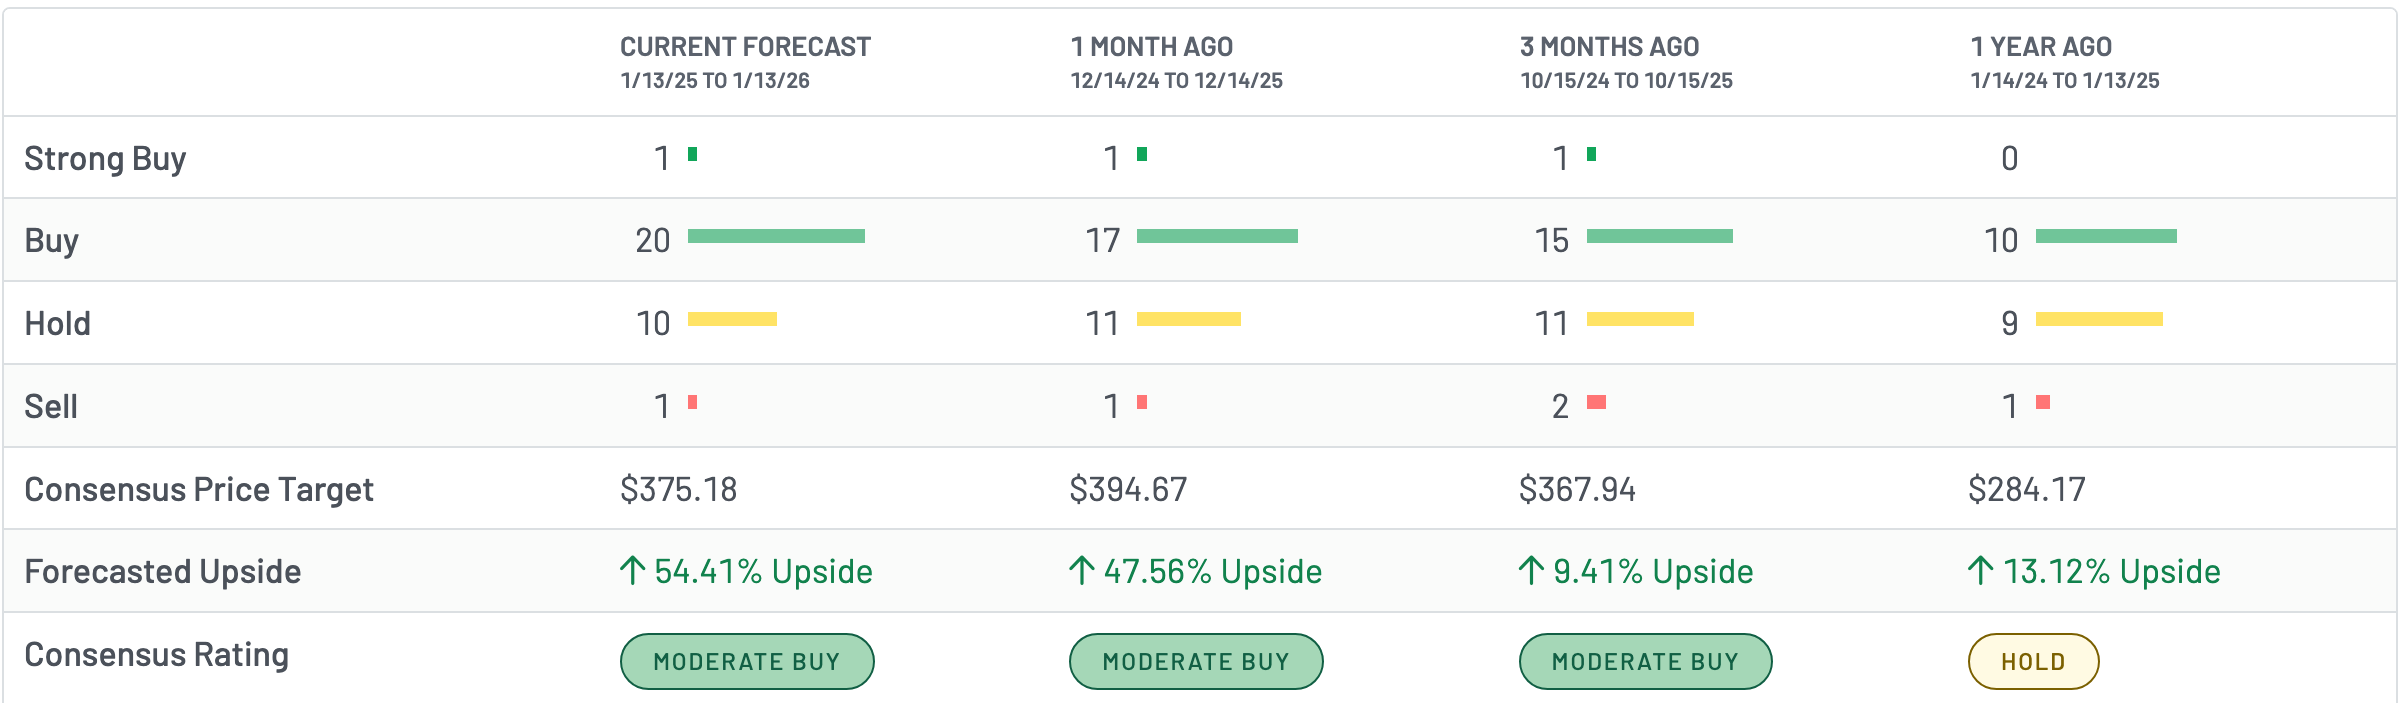Click the Buy count of 15
This screenshot has height=703, width=2401.
pos(1552,240)
